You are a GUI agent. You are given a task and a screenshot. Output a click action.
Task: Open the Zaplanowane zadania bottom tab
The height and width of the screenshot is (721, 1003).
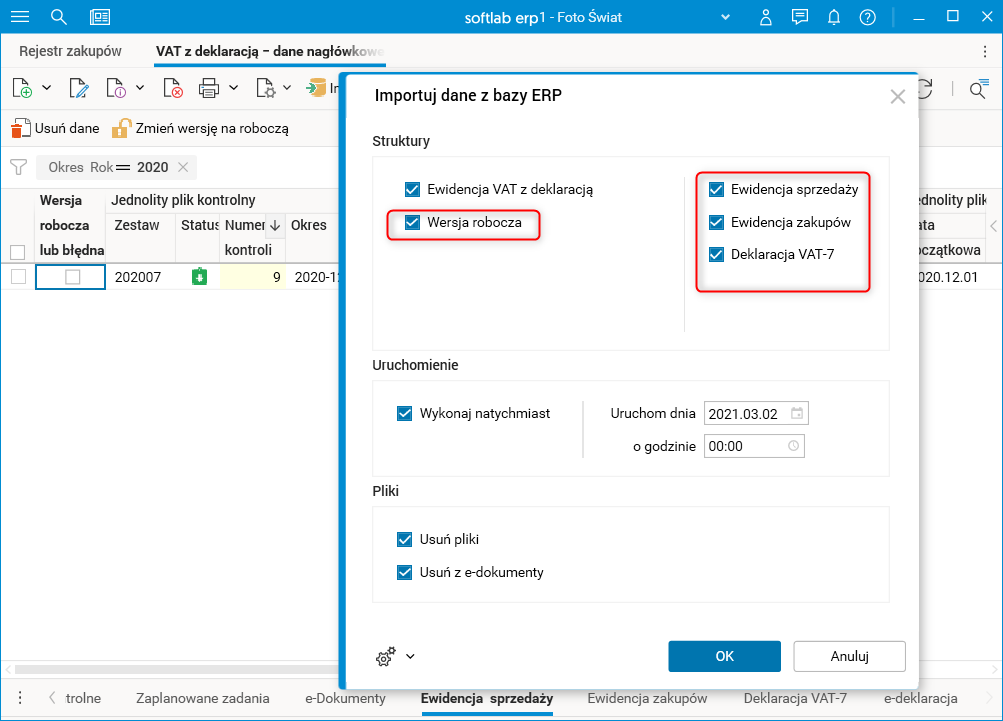point(203,699)
